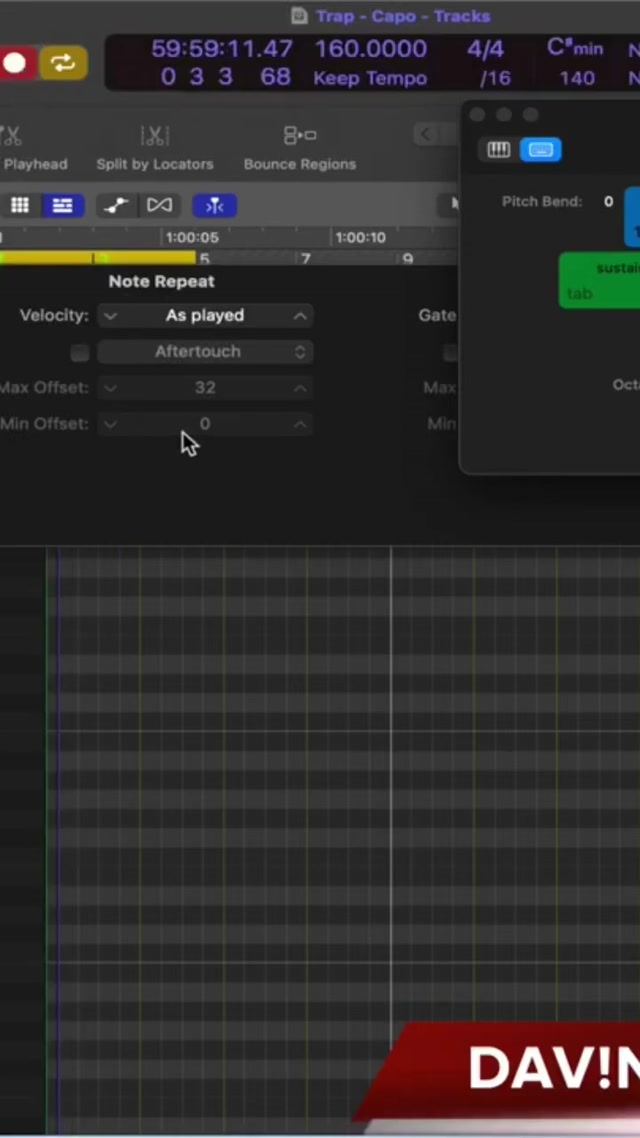Click the 160.0000 tempo value
This screenshot has width=640, height=1138.
coord(370,48)
